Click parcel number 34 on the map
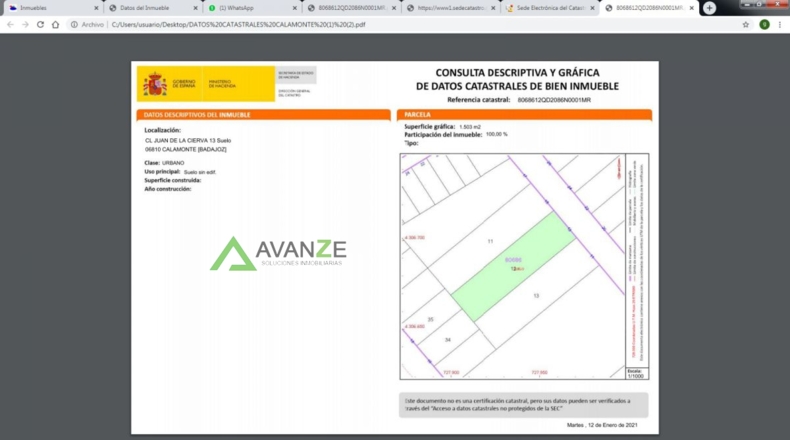This screenshot has width=790, height=440. pos(448,340)
